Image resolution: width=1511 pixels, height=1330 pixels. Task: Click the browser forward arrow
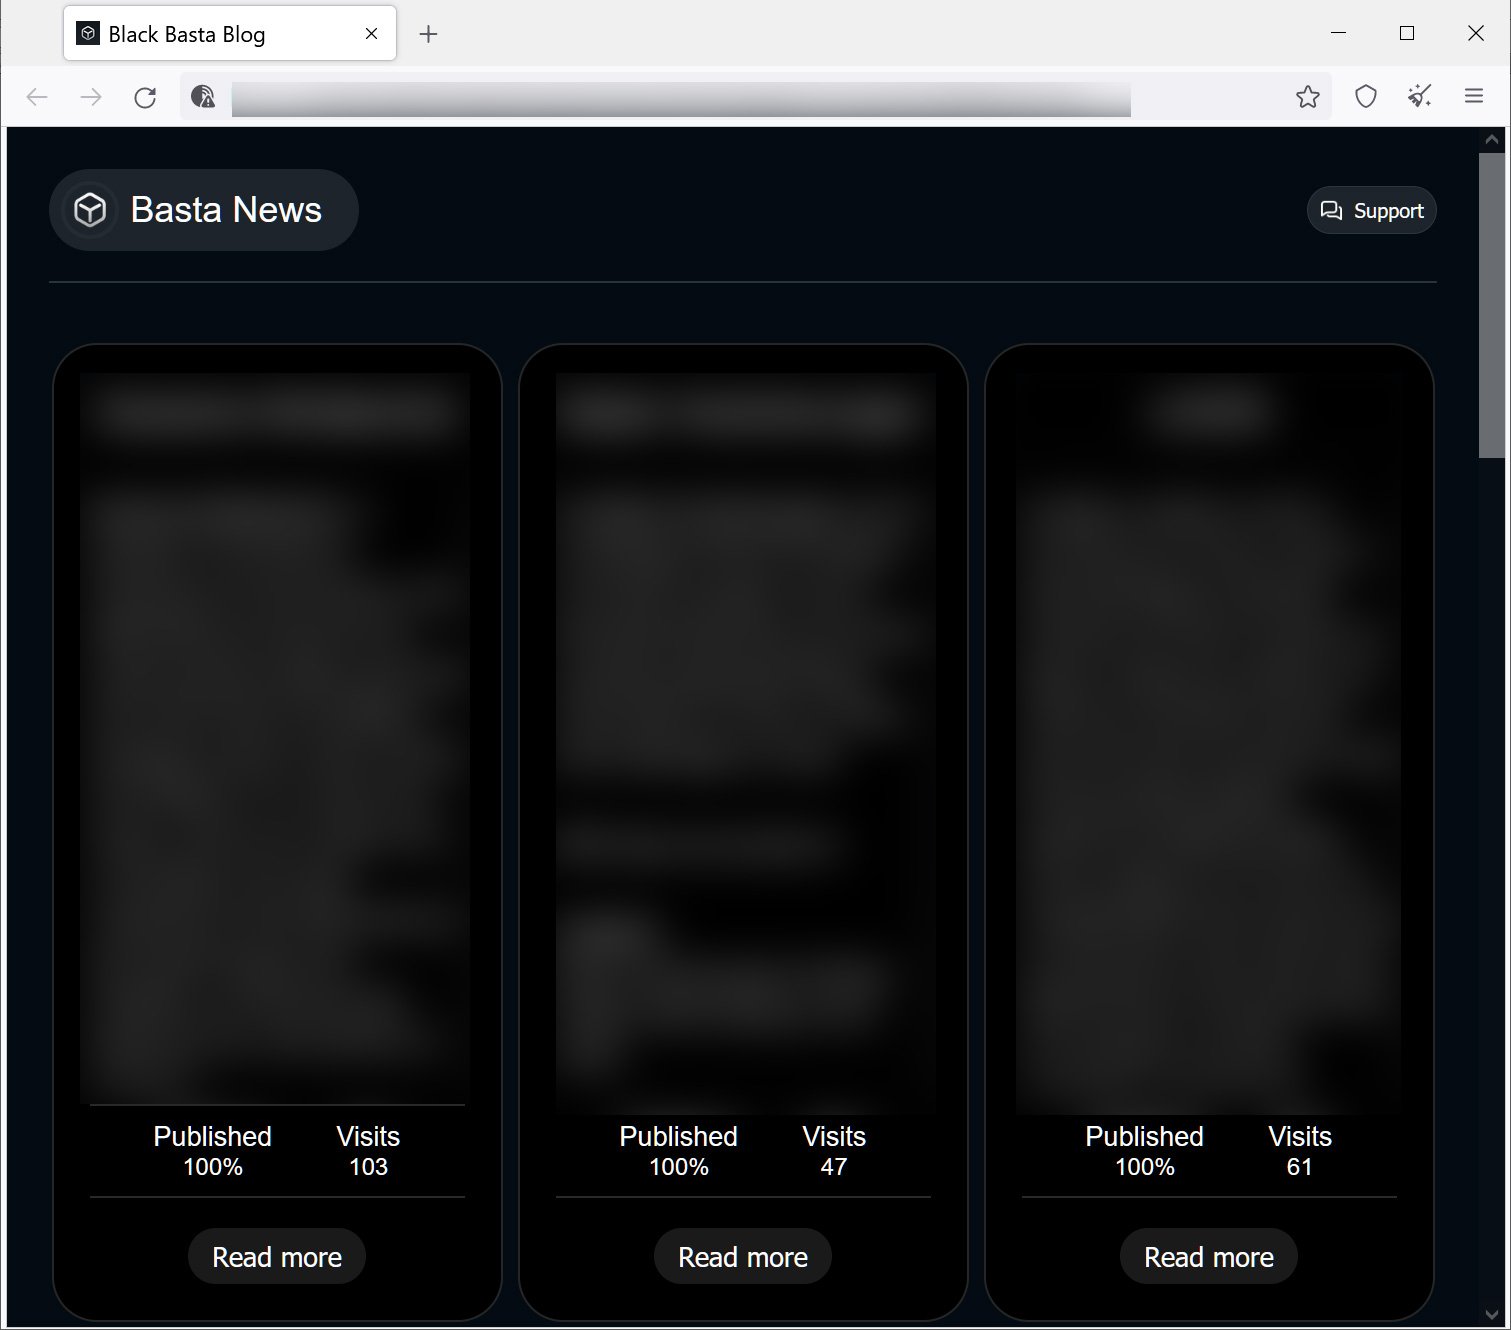click(91, 97)
